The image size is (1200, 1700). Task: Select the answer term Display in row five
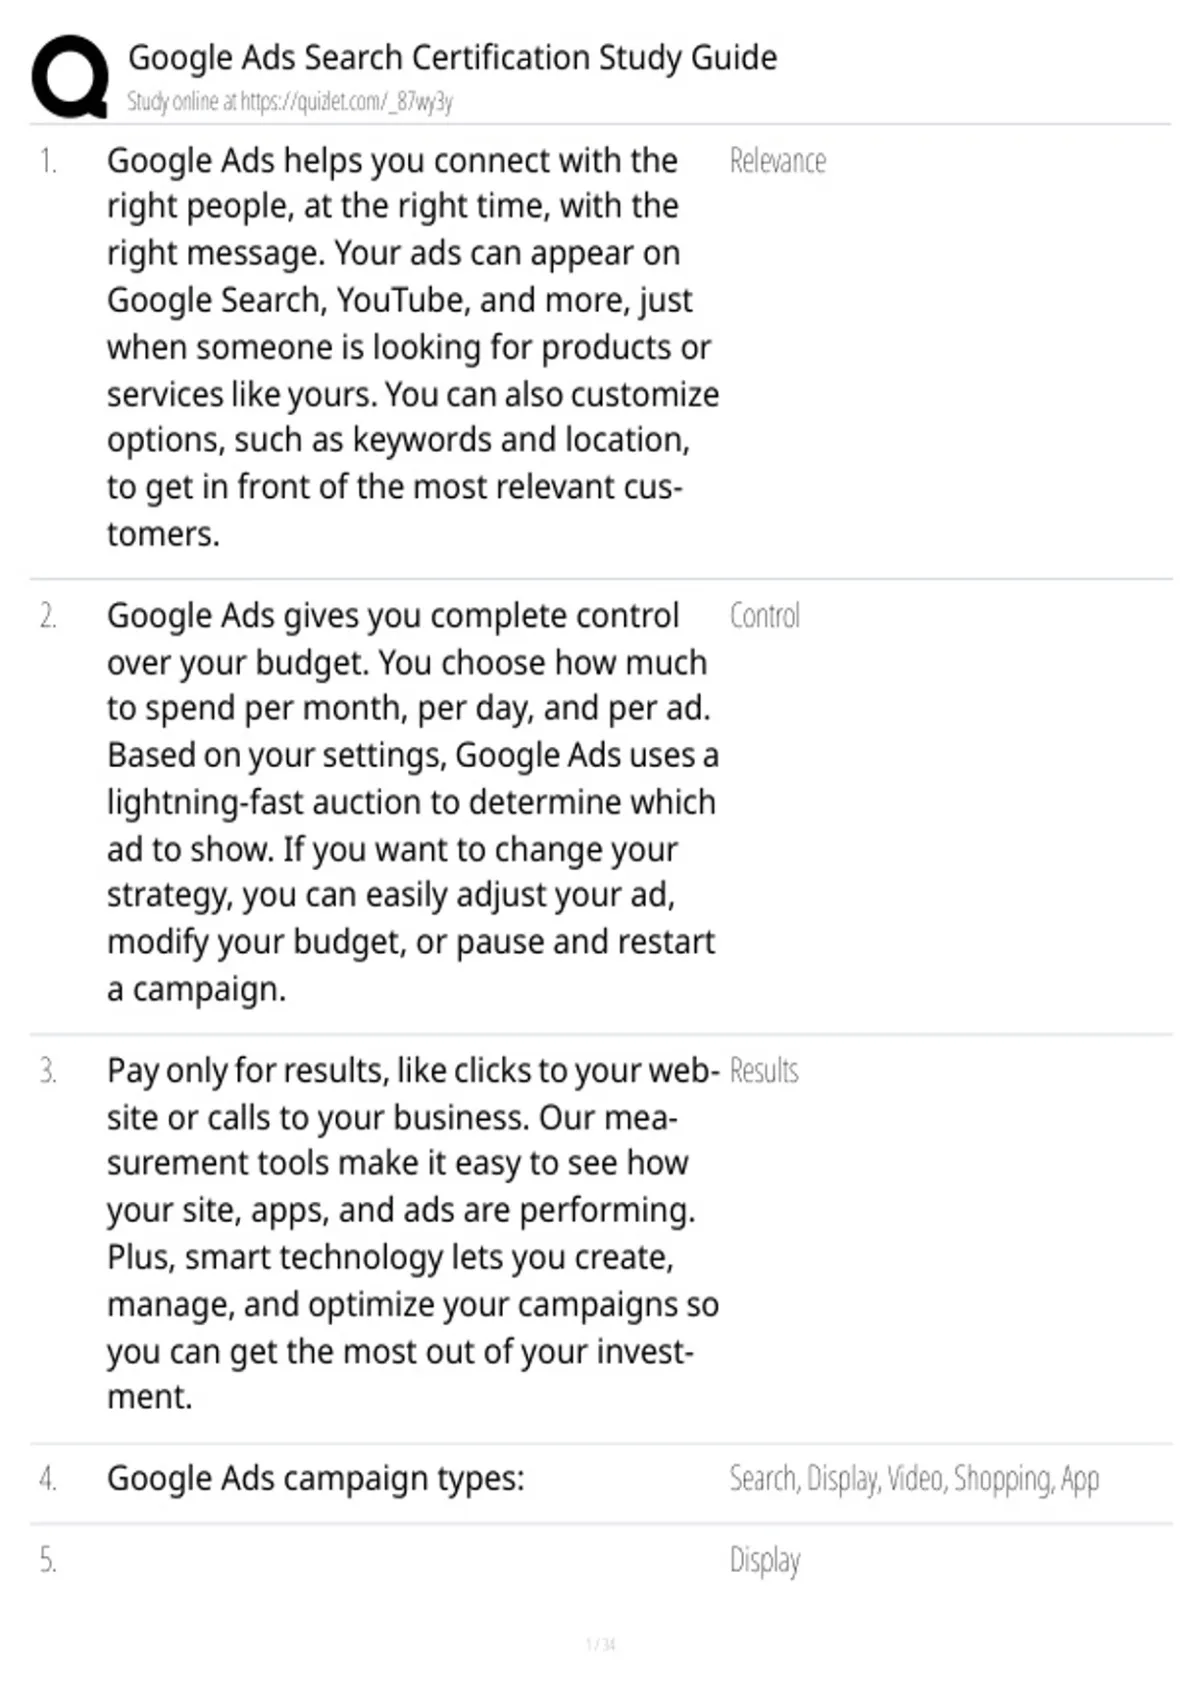click(x=765, y=1561)
